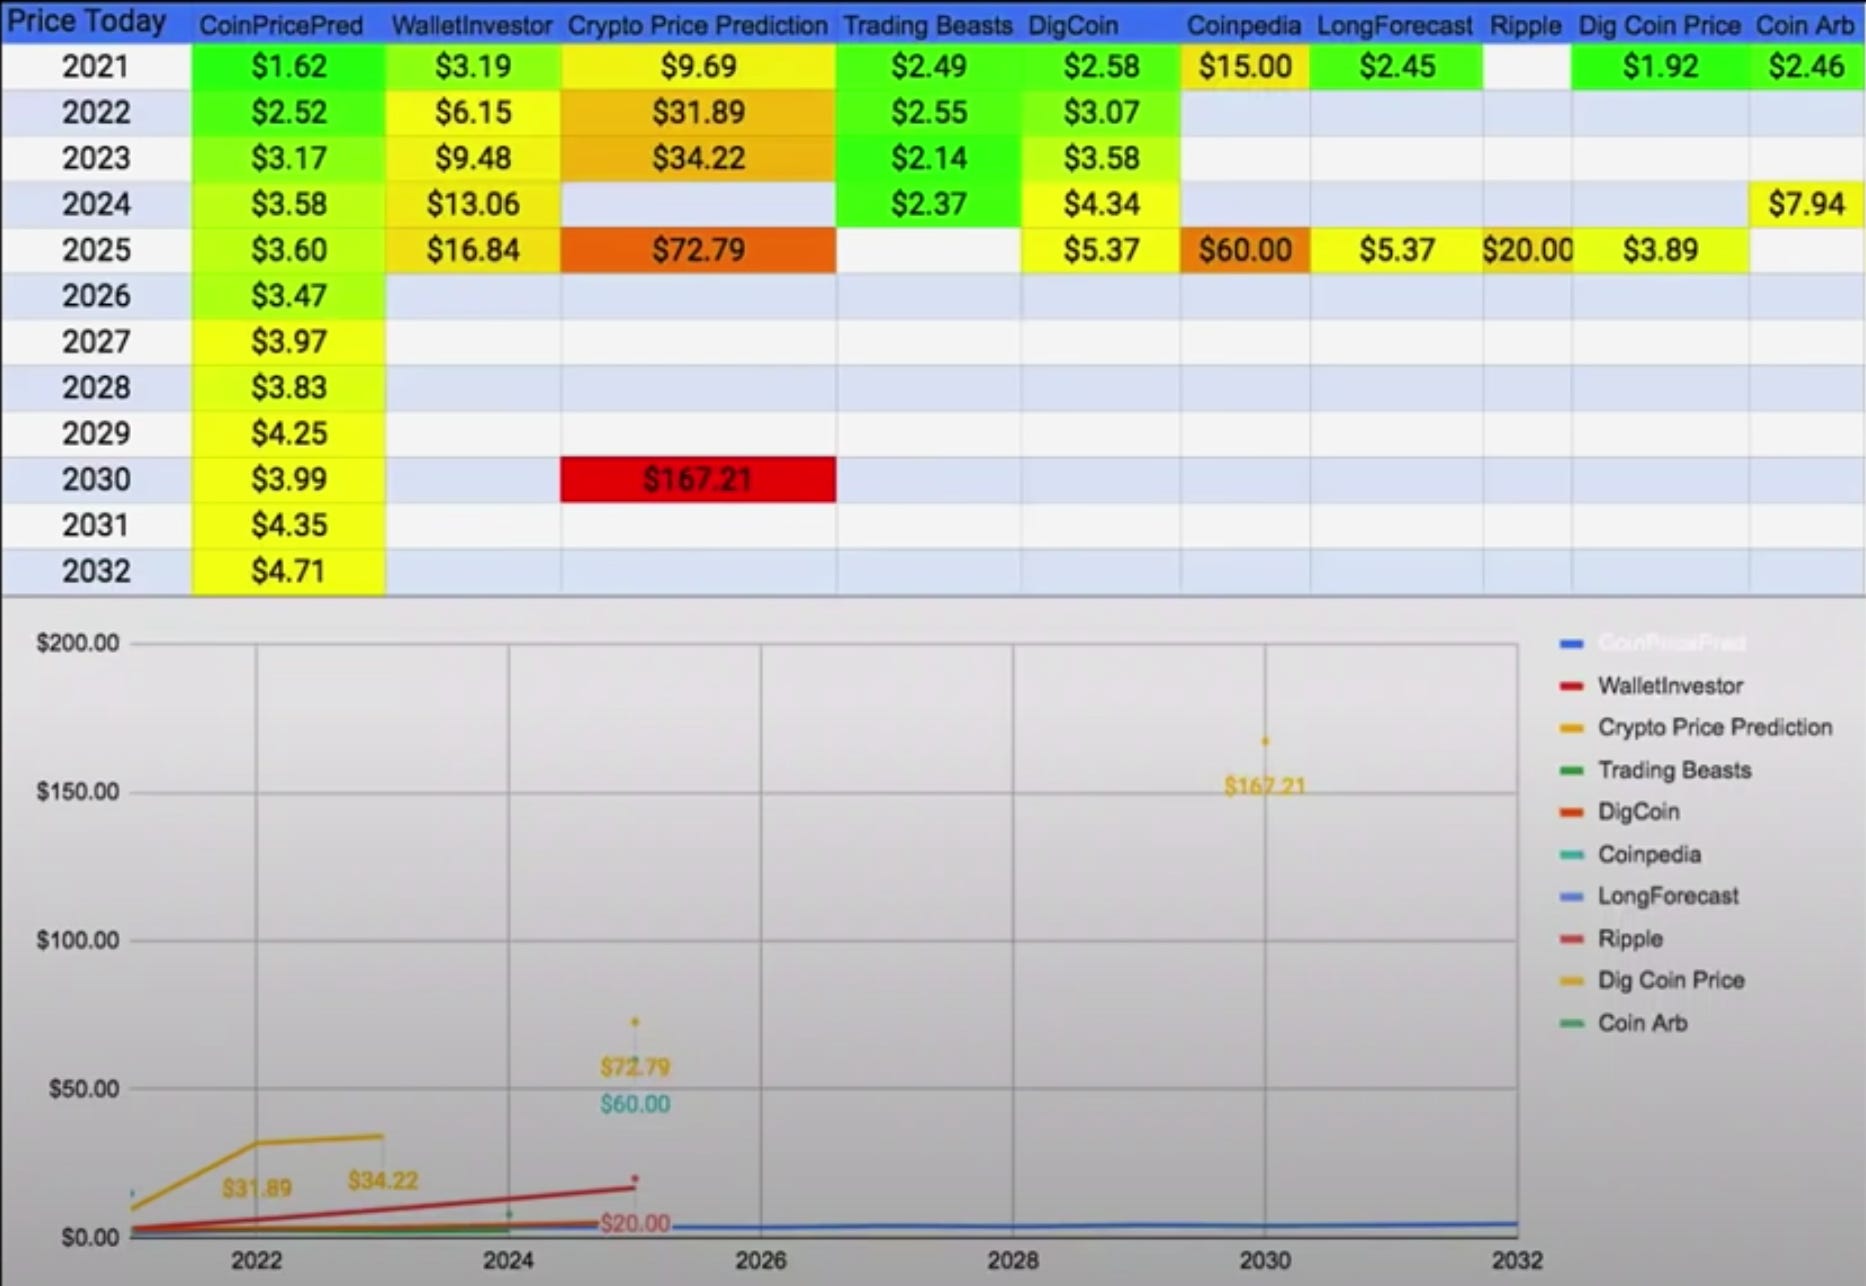
Task: Select the LongForecast column header
Action: [x=1395, y=25]
